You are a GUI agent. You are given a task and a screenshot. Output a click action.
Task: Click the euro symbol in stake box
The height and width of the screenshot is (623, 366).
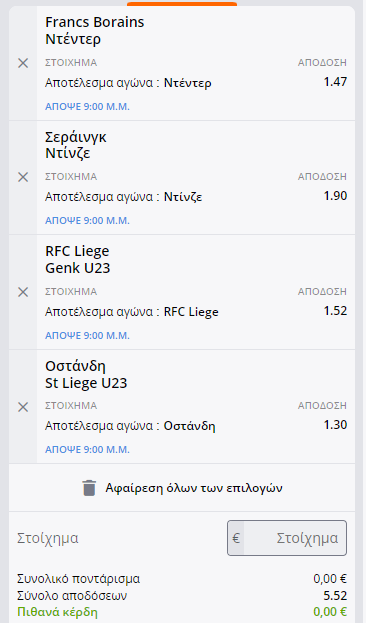[236, 538]
